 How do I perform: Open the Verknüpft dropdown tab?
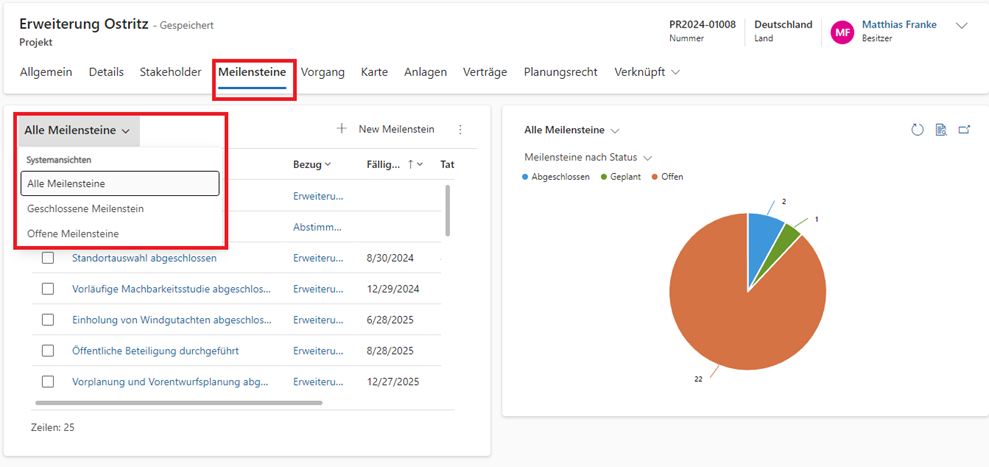click(647, 72)
